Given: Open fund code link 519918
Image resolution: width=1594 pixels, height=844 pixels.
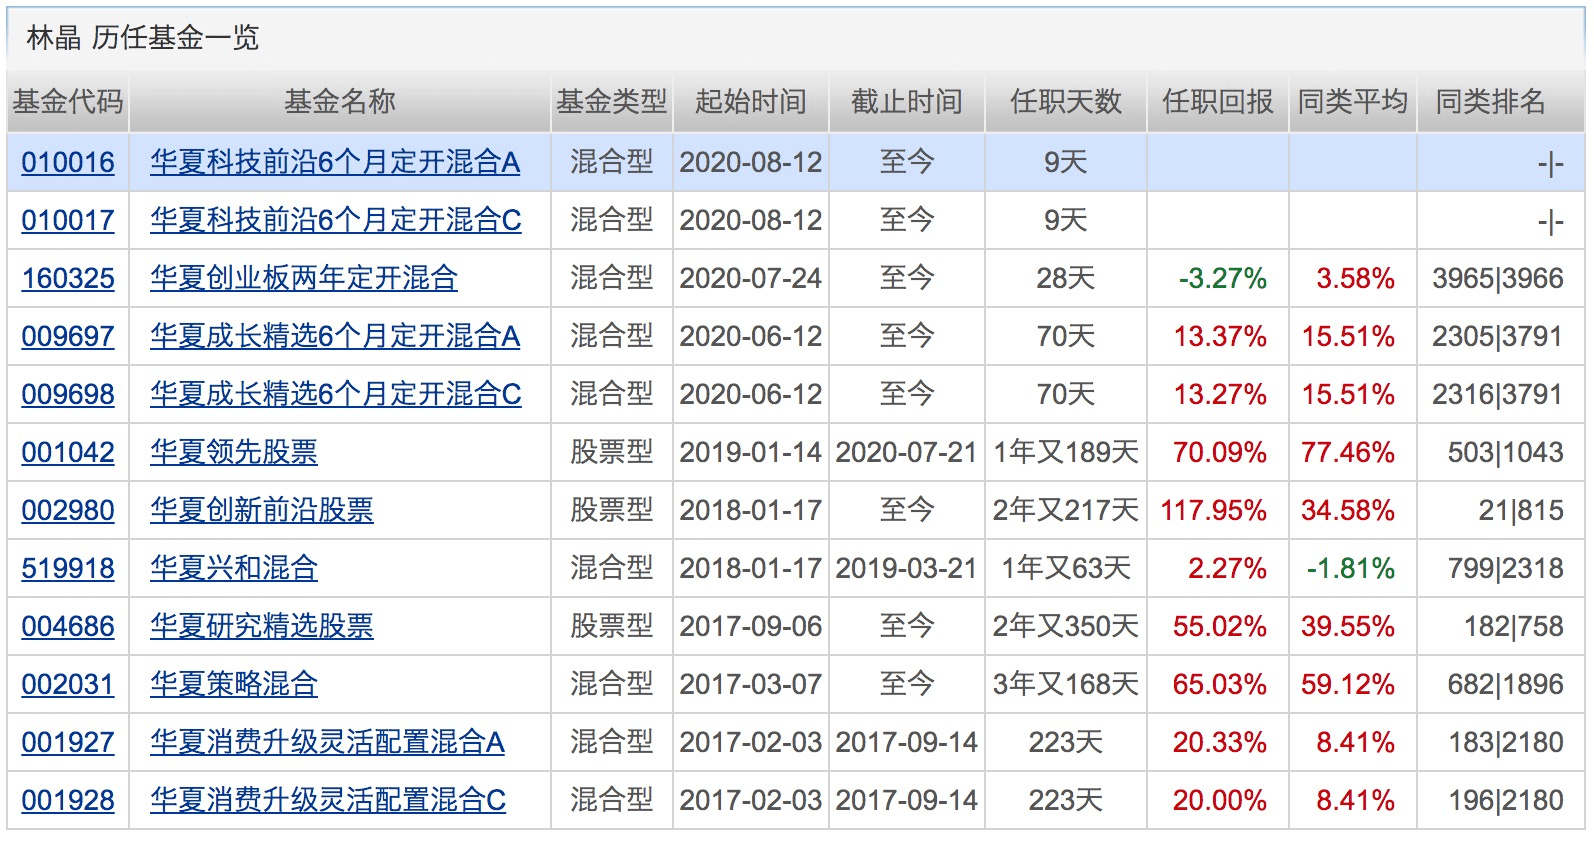Looking at the screenshot, I should pyautogui.click(x=68, y=568).
